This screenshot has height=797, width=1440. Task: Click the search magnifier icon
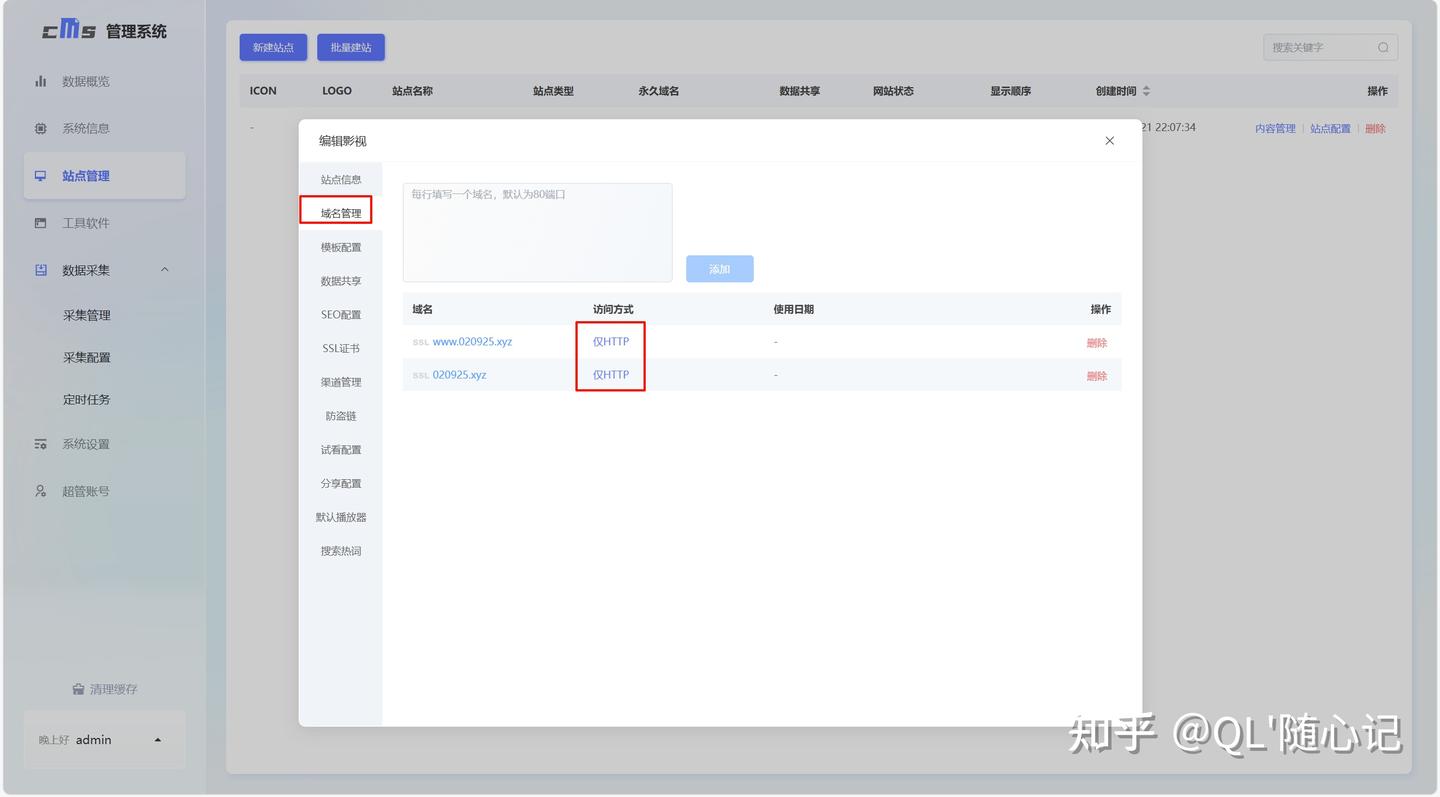click(1383, 47)
